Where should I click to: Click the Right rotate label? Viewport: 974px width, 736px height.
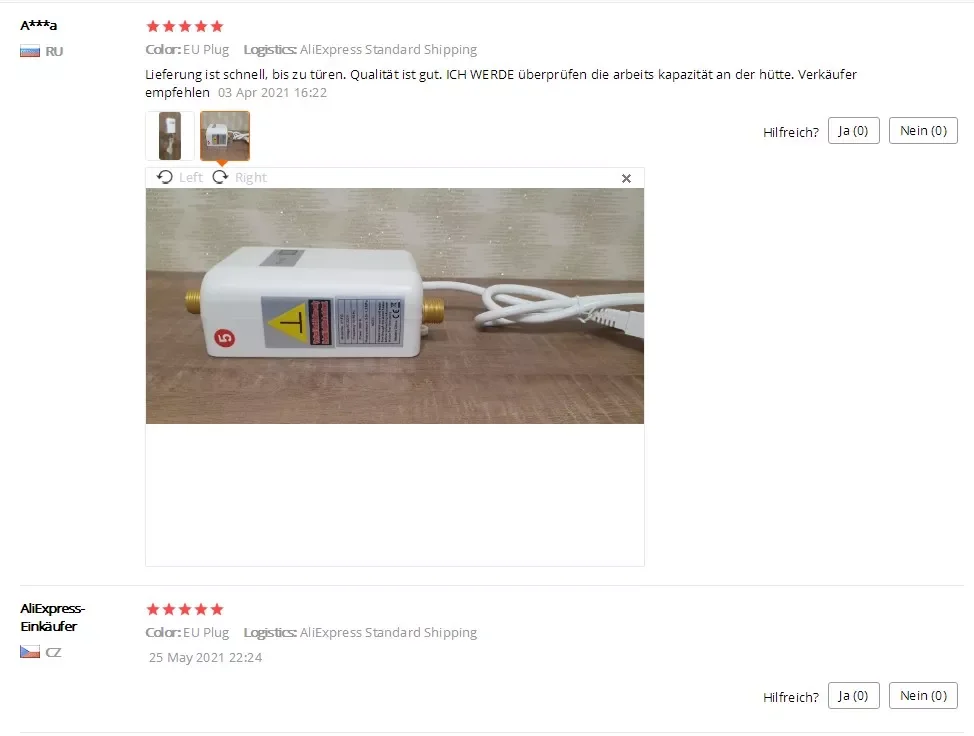tap(251, 178)
